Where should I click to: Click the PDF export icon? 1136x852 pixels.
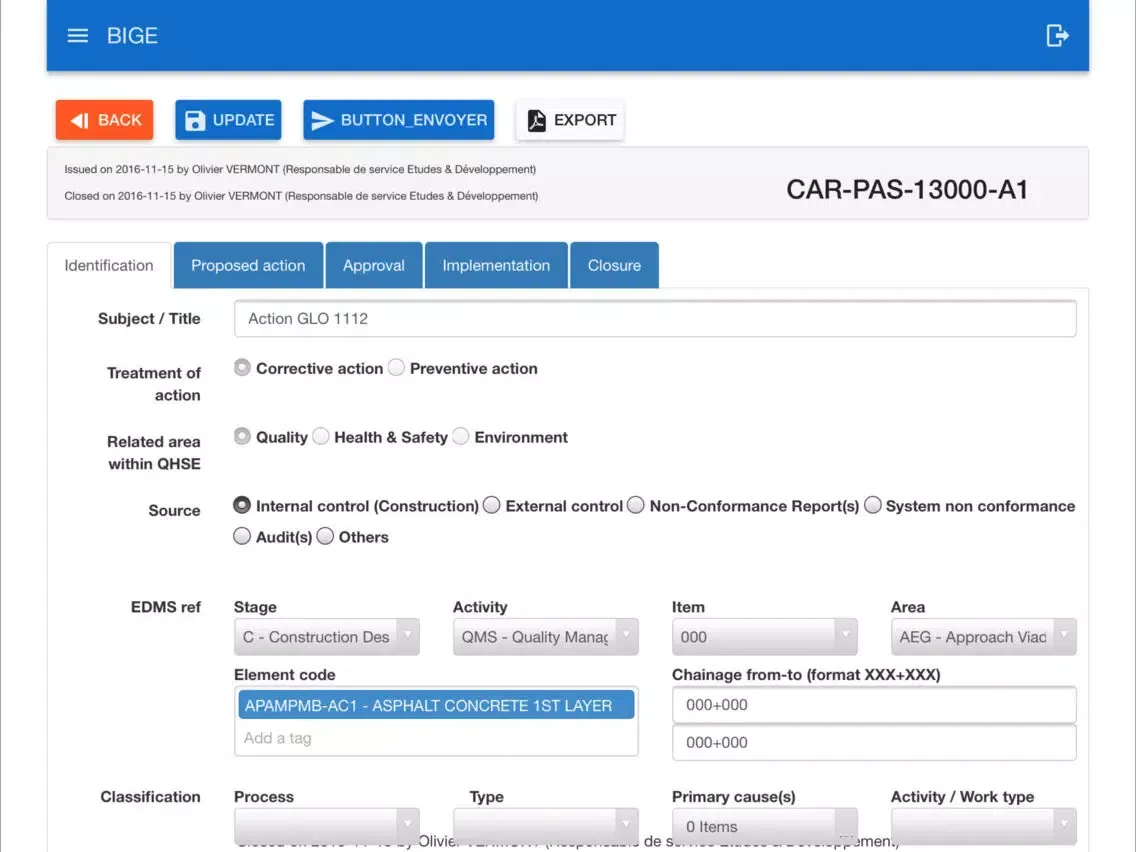pos(537,120)
